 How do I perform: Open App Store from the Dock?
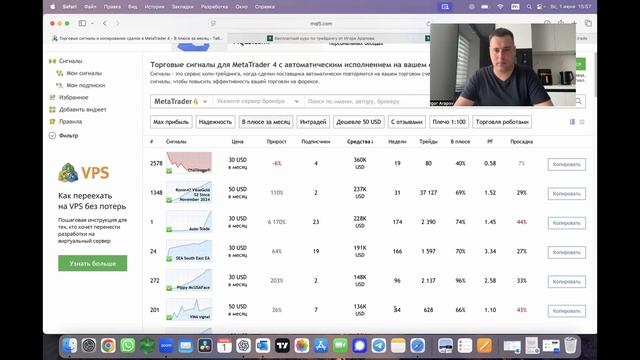tap(321, 346)
